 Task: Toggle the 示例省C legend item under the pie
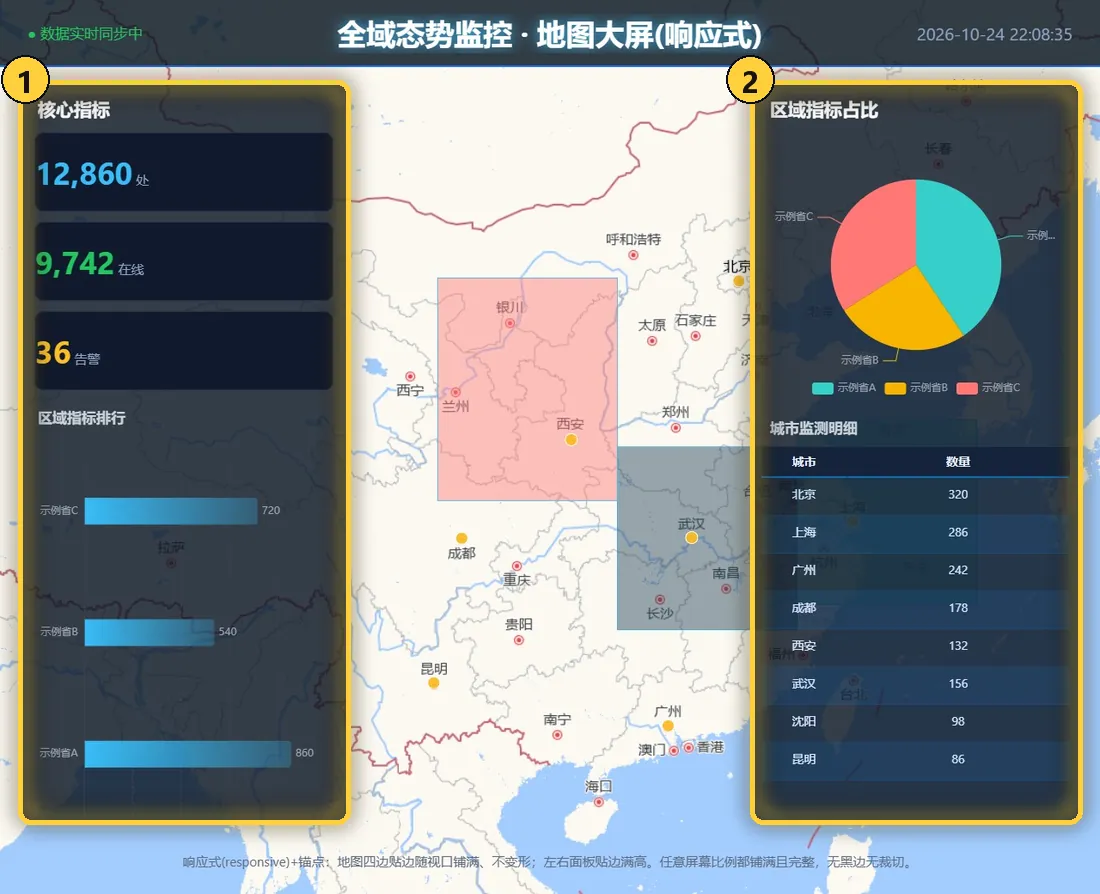point(988,387)
